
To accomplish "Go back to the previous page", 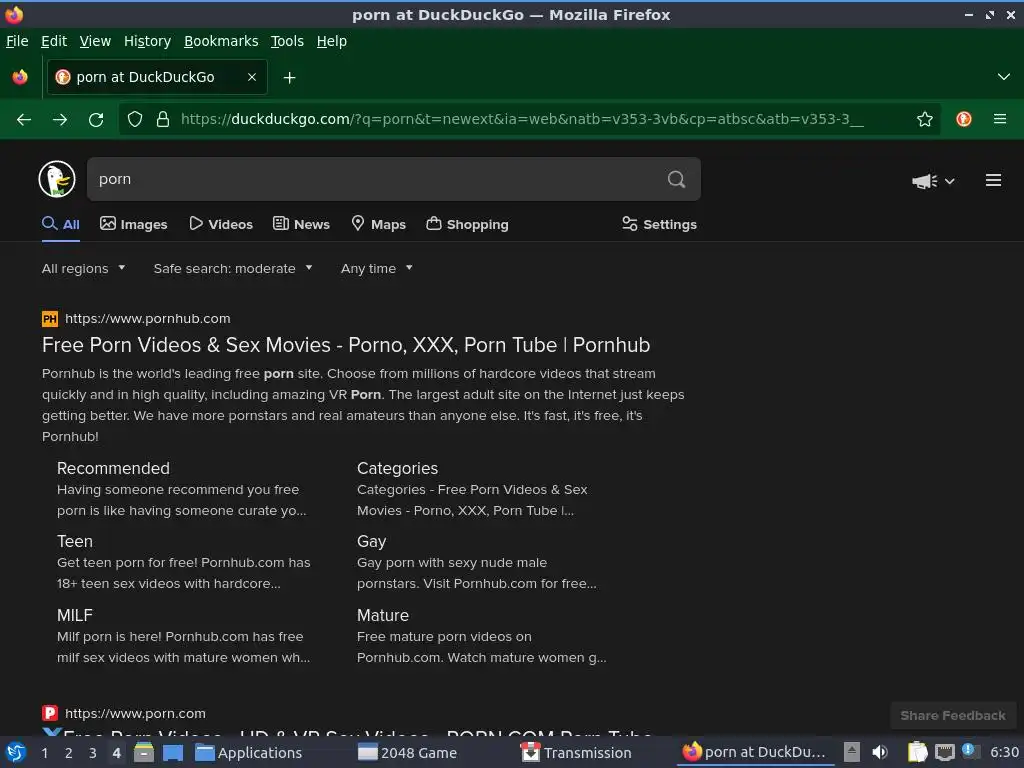I will [24, 120].
